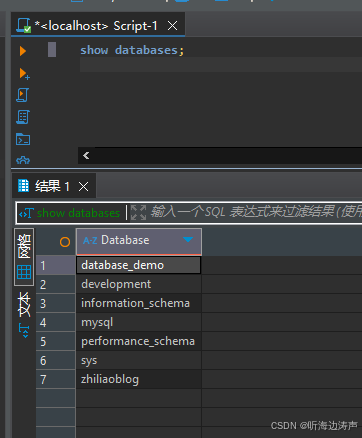This screenshot has width=362, height=438.
Task: Select row number 1 header
Action: pyautogui.click(x=56, y=265)
